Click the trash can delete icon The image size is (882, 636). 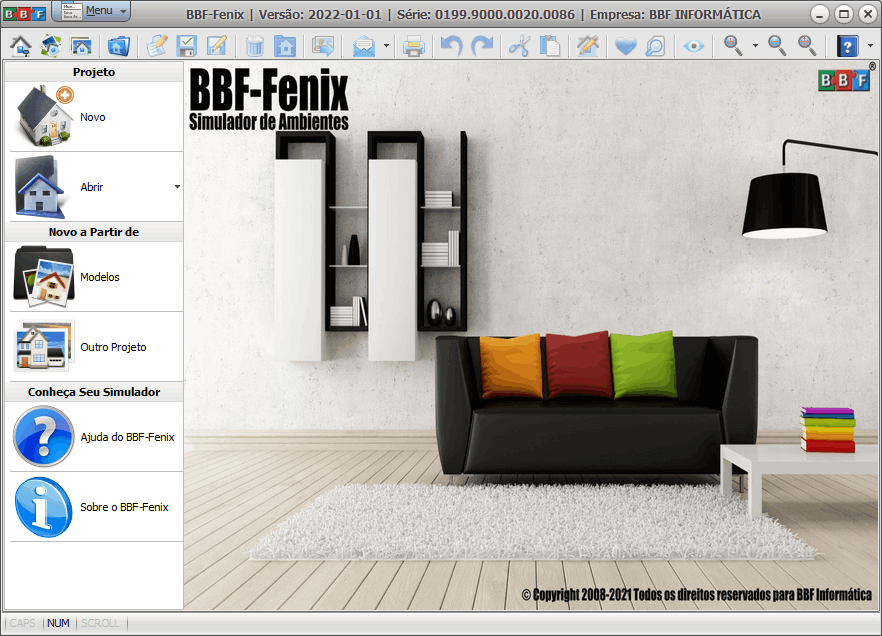(x=255, y=46)
